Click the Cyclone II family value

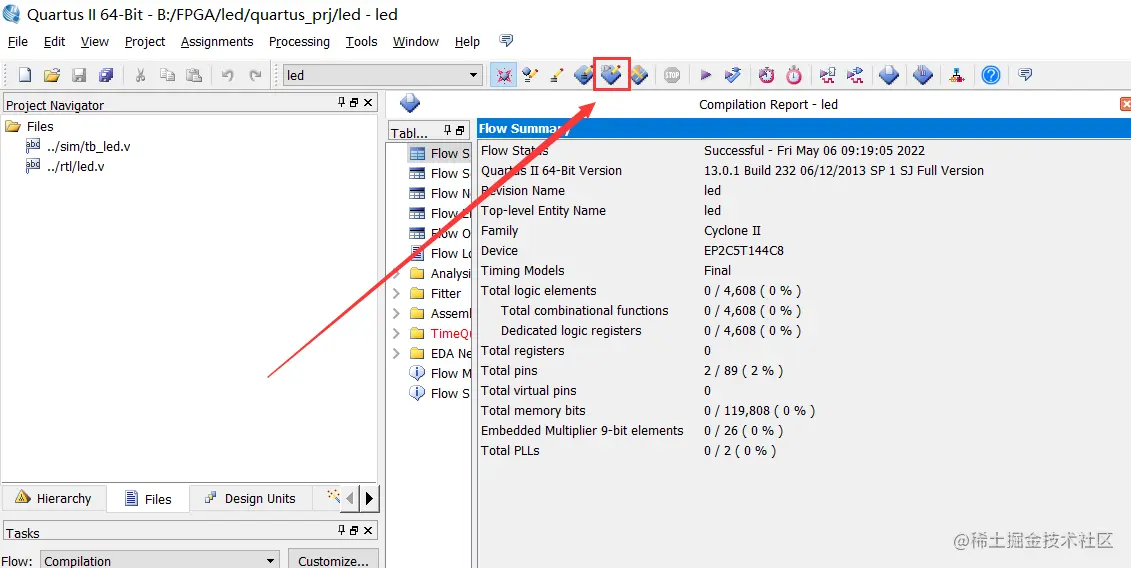(x=733, y=230)
